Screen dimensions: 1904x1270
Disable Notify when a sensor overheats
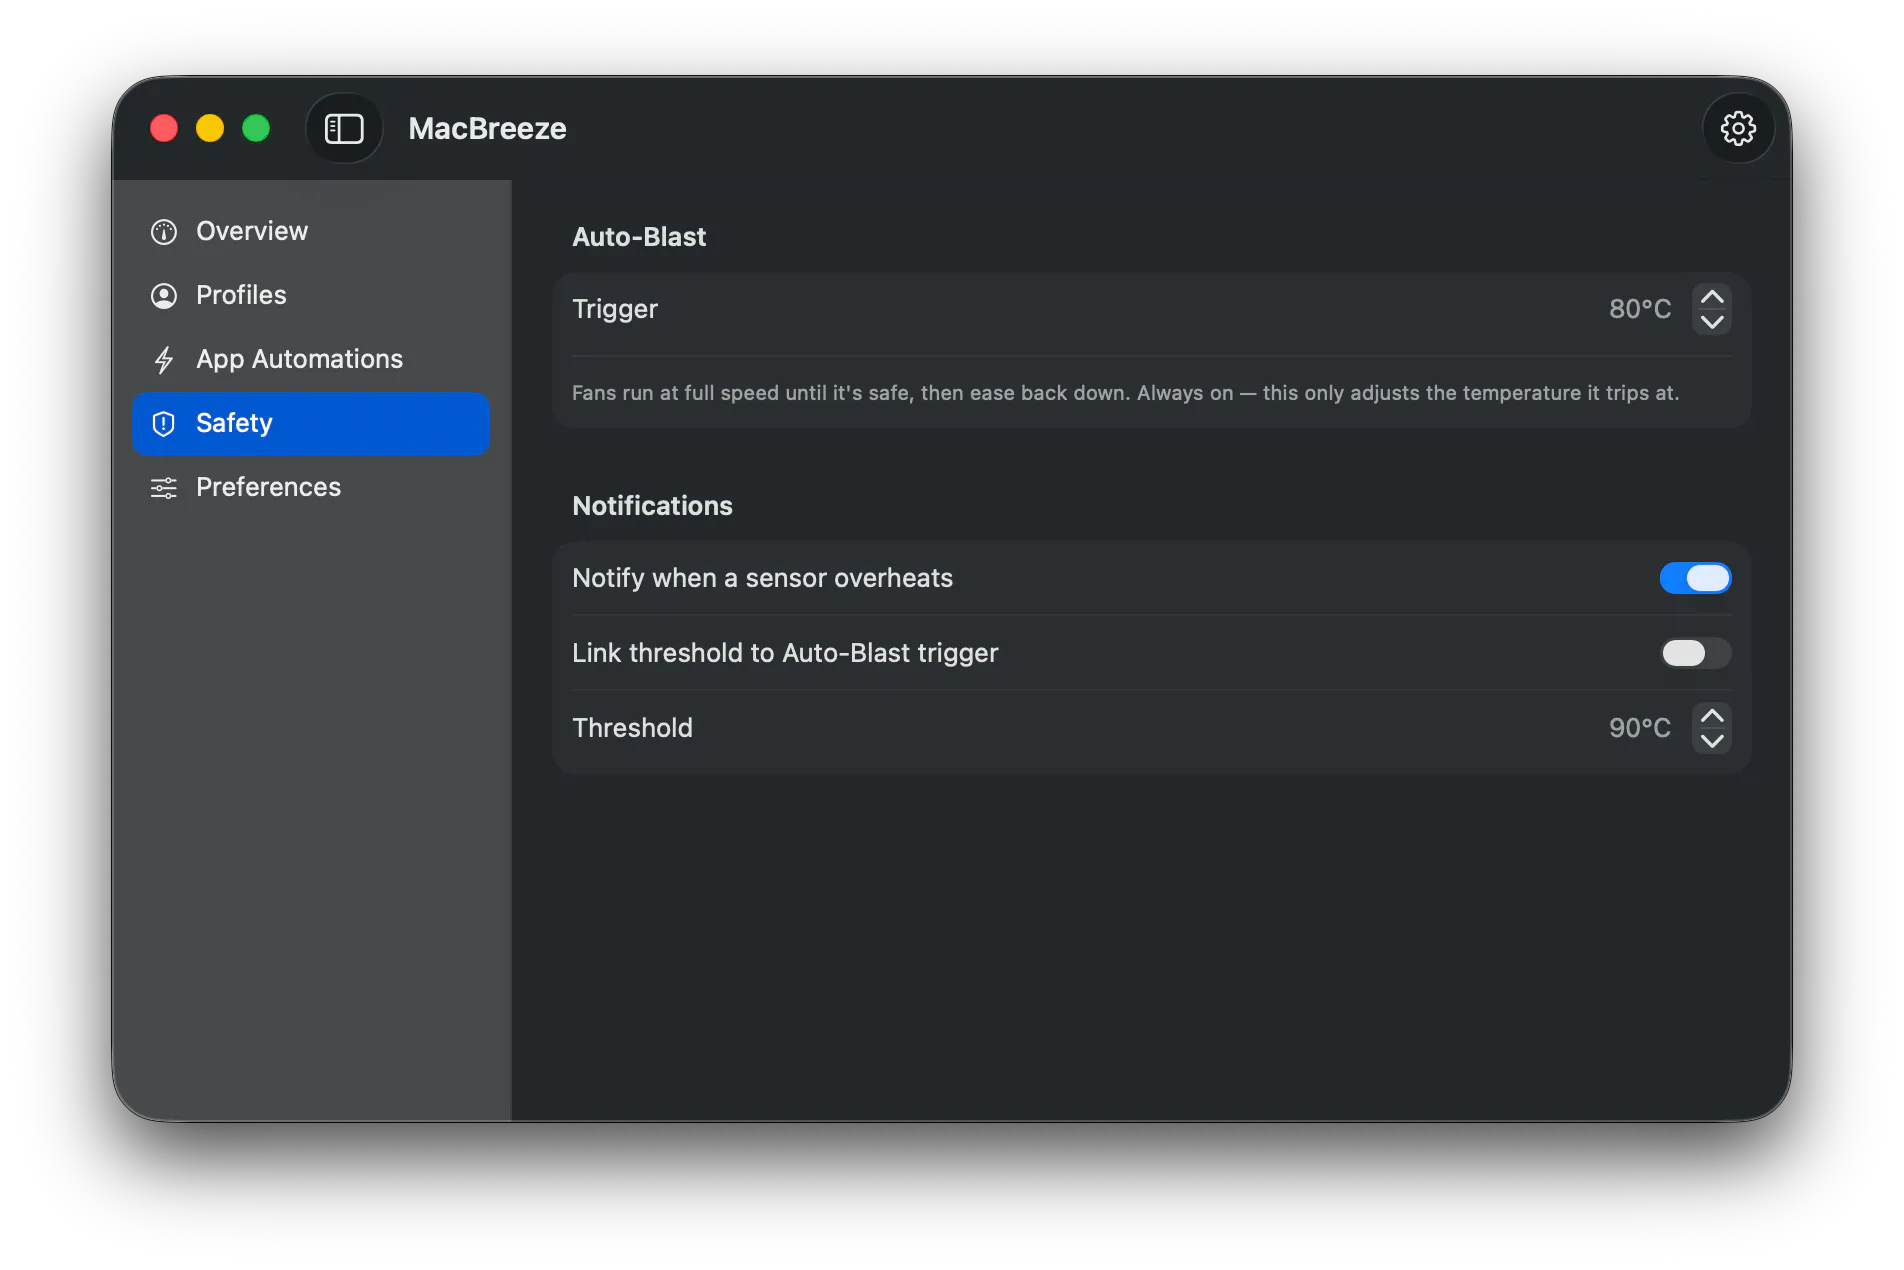(1695, 578)
